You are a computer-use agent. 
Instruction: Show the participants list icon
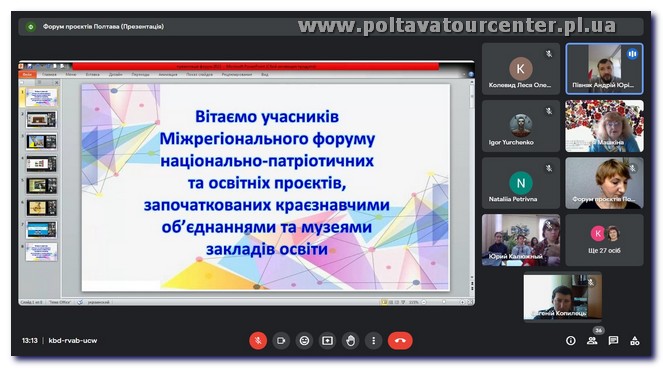coord(592,341)
